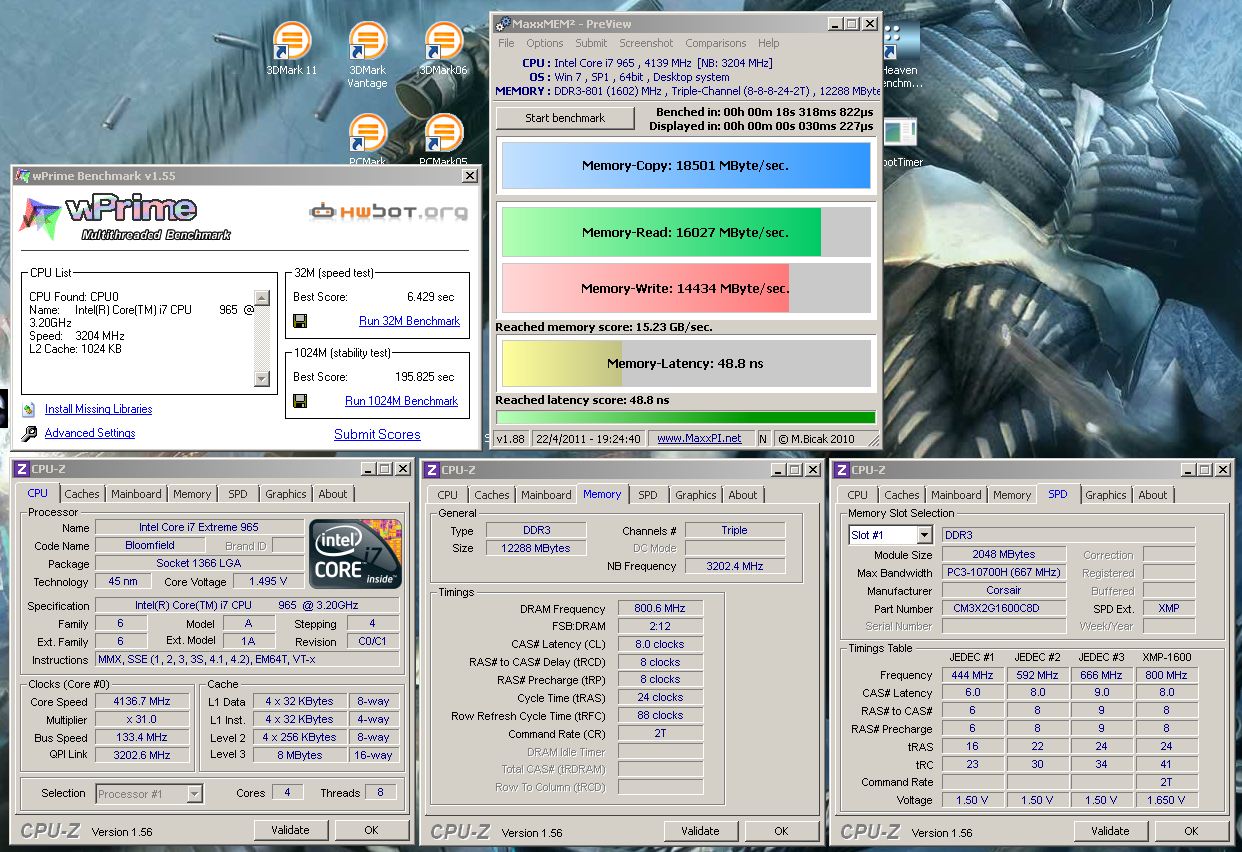
Task: Switch to Graphics tab in middle CPU-Z
Action: (696, 495)
